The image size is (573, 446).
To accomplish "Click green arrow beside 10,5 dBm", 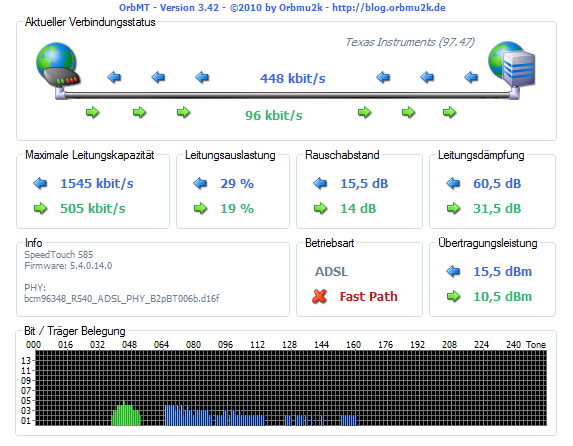I will [453, 296].
